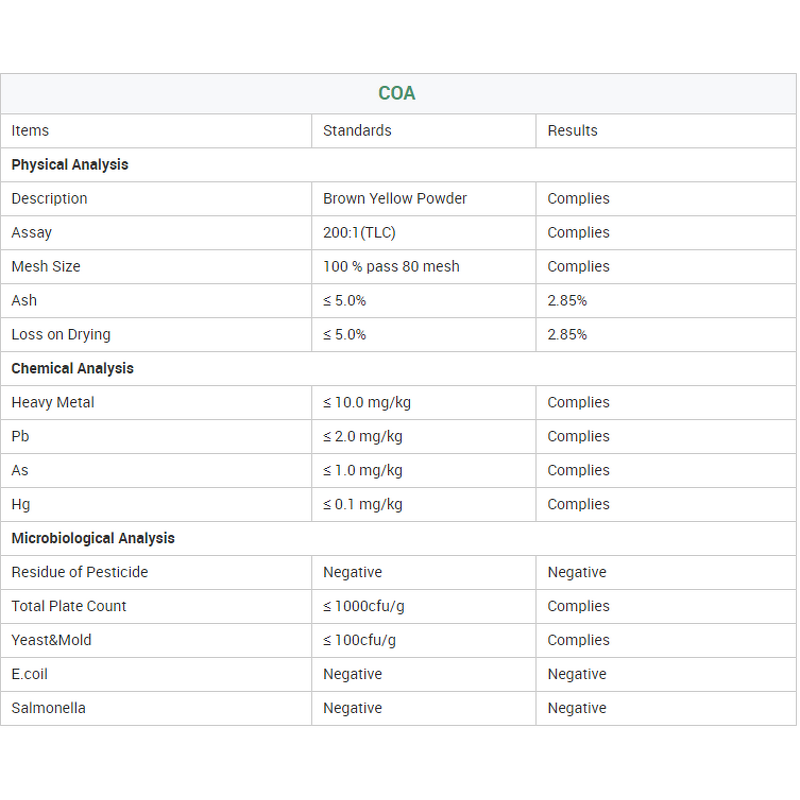Viewport: 800px width, 800px height.
Task: Select the ≤ 1.0 mg/kg arsenic standard
Action: [363, 471]
